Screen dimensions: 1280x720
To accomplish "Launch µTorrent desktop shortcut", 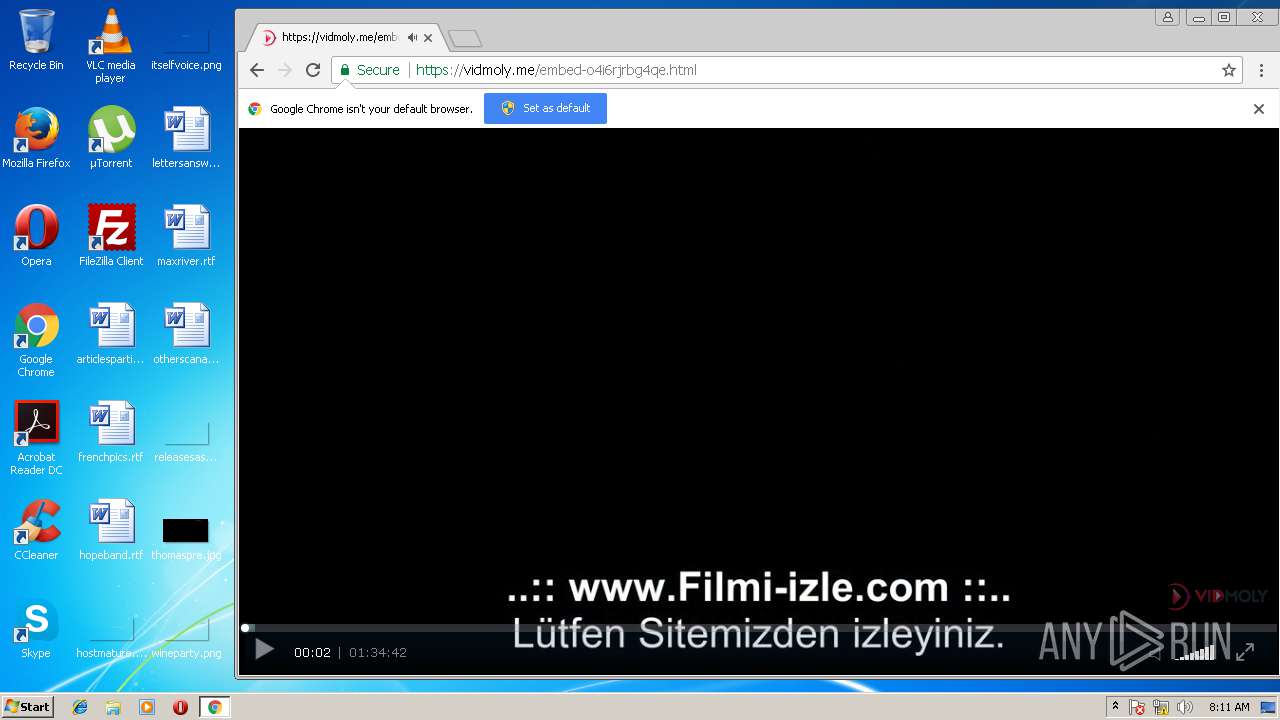I will [110, 138].
